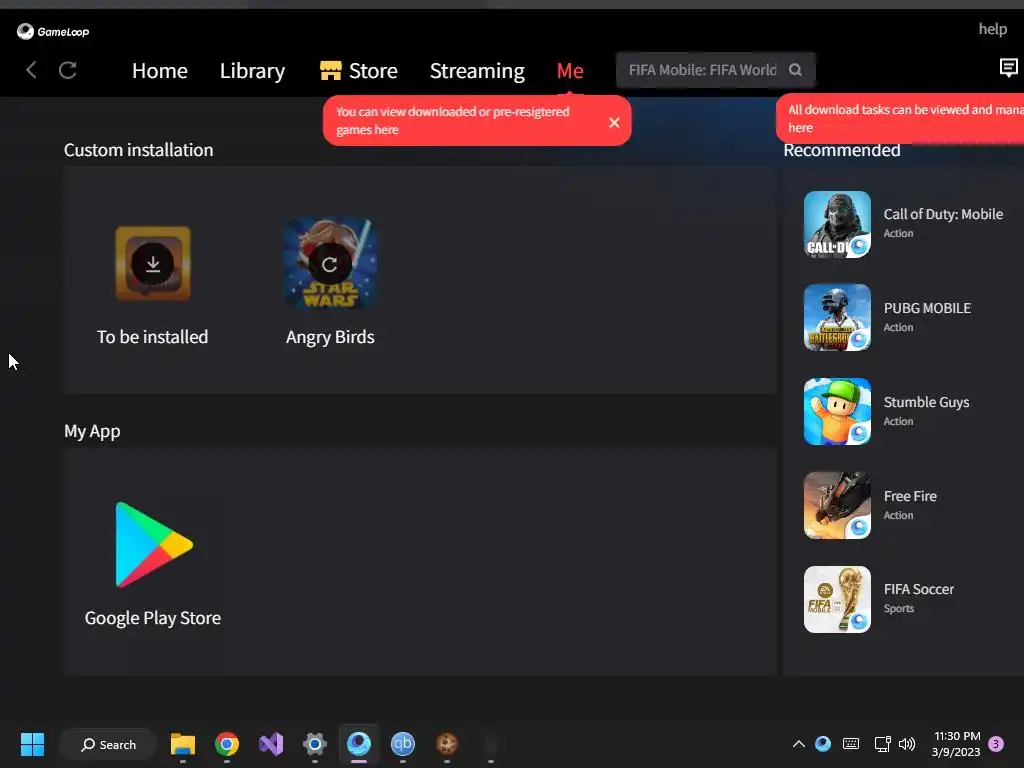Open the notification count badge
The height and width of the screenshot is (768, 1024).
coord(996,744)
